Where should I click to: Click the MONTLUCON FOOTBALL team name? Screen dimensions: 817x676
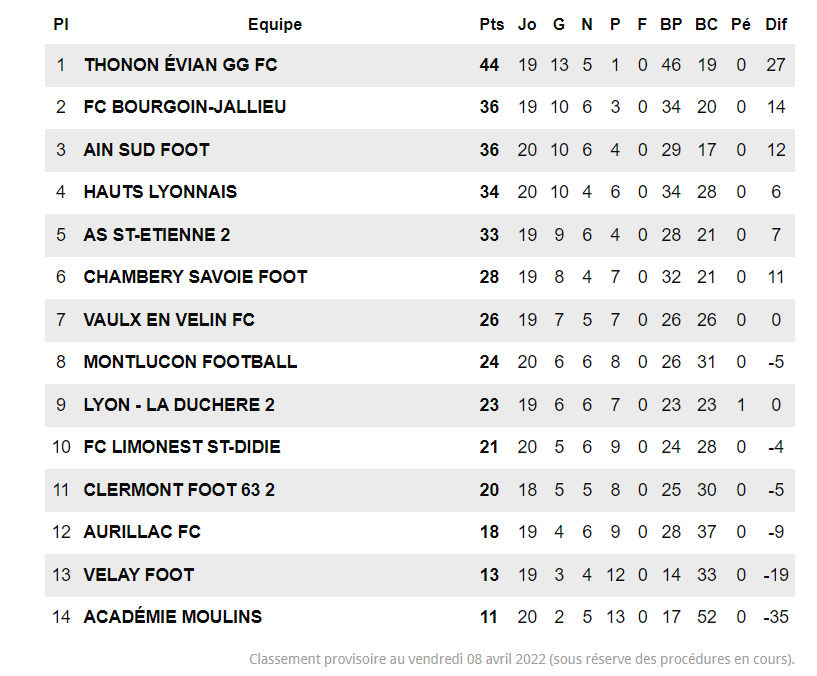tap(190, 362)
